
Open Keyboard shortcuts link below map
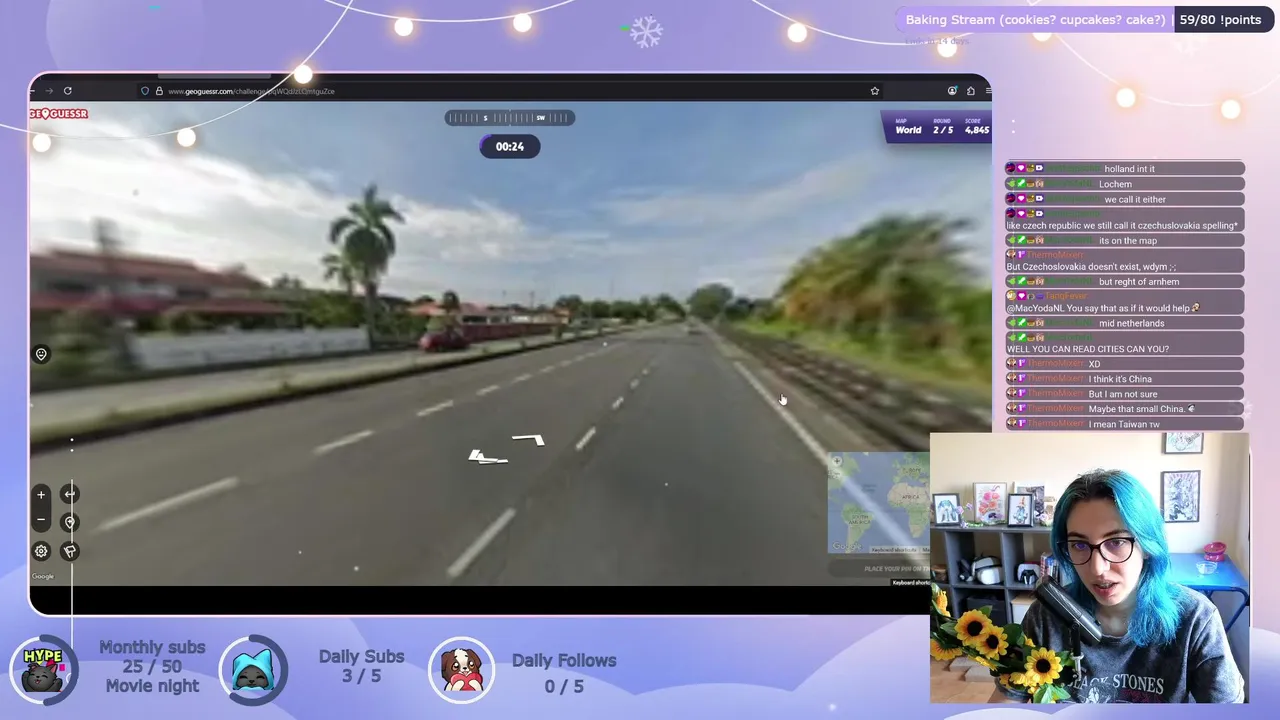[x=912, y=582]
